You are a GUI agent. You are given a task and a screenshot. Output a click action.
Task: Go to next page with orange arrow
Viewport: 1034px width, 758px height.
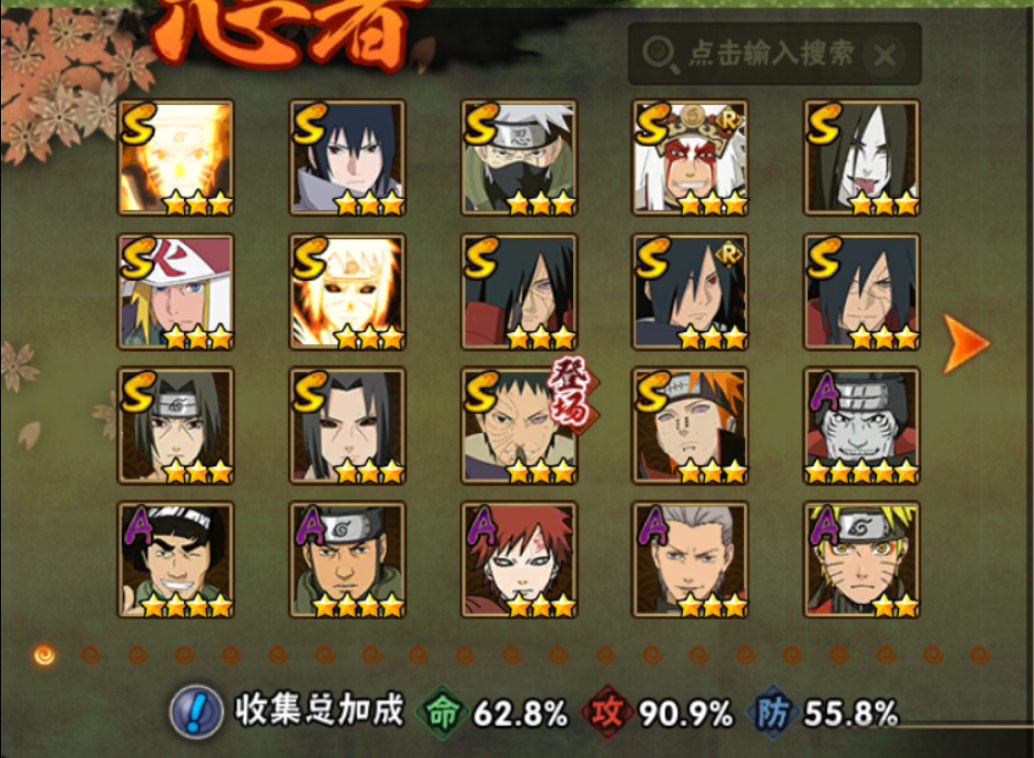click(966, 344)
